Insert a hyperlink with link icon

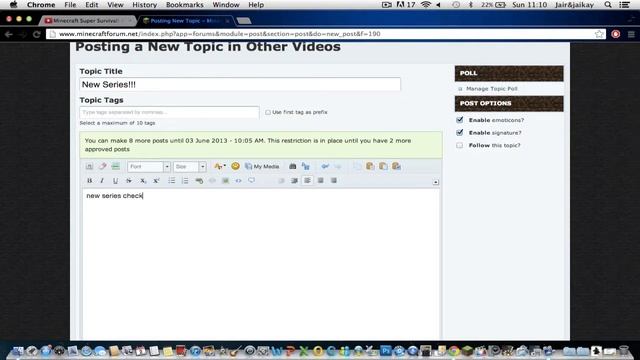click(x=199, y=180)
